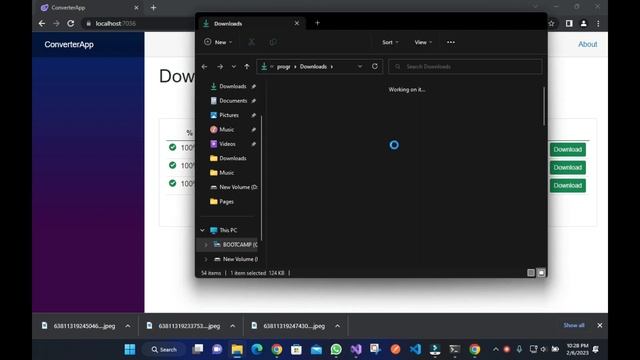Select the Downloads tab in File Explorer

point(251,24)
